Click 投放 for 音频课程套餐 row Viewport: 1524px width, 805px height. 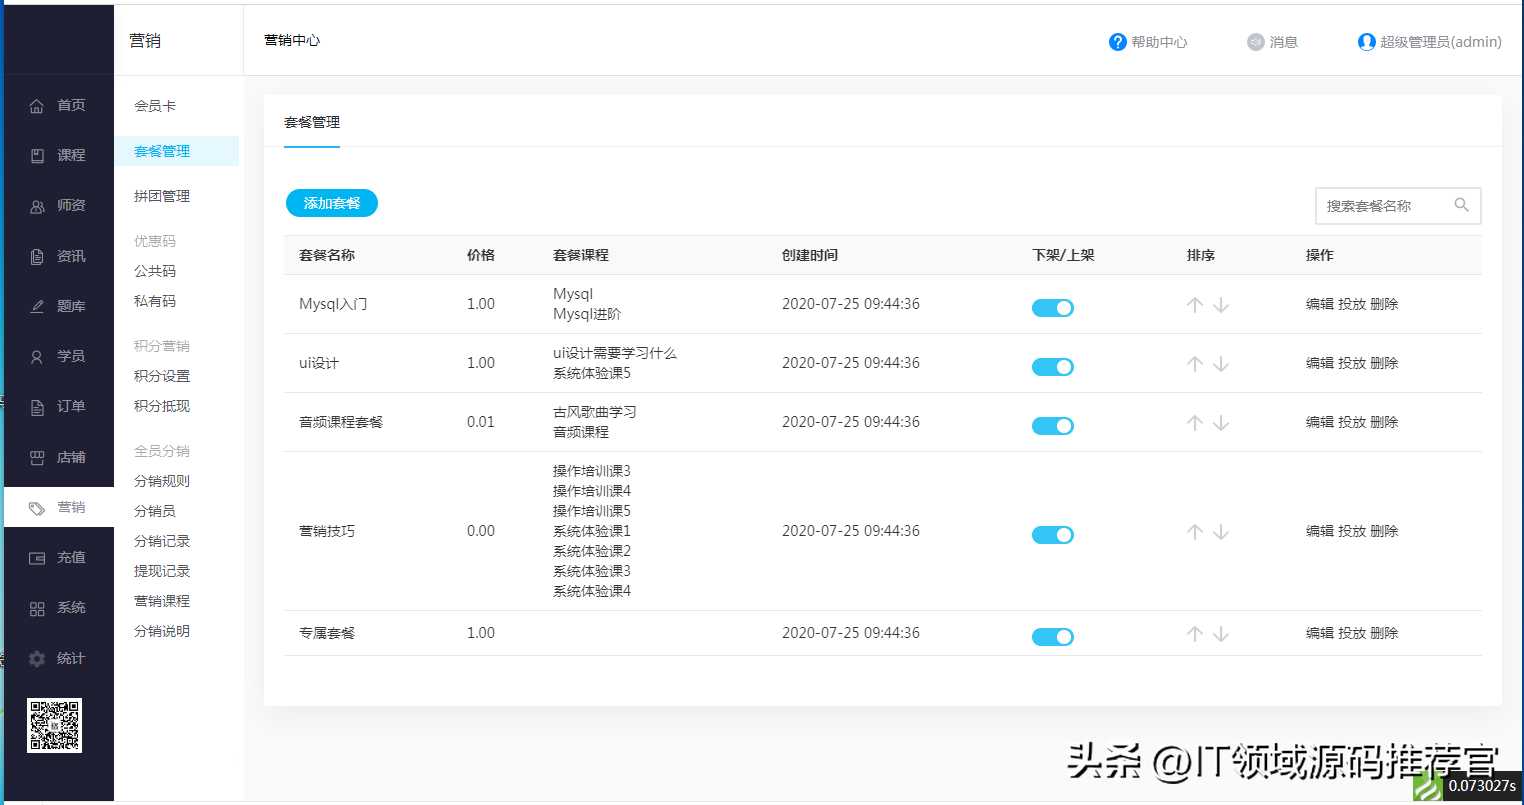1352,422
